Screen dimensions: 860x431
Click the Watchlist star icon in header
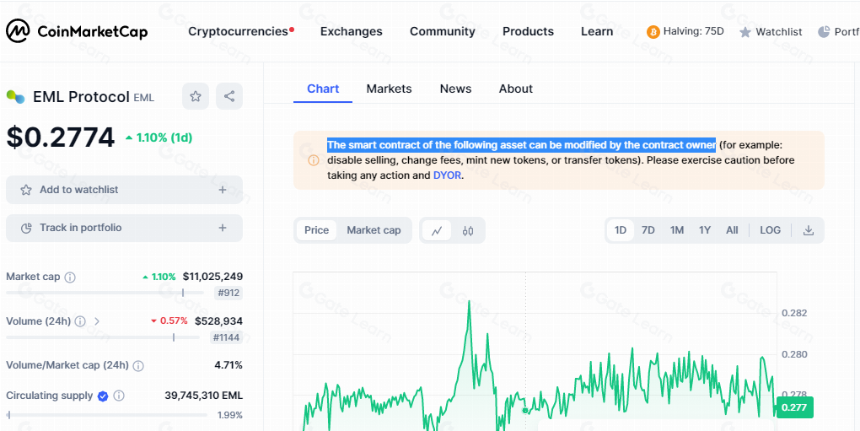tap(745, 32)
